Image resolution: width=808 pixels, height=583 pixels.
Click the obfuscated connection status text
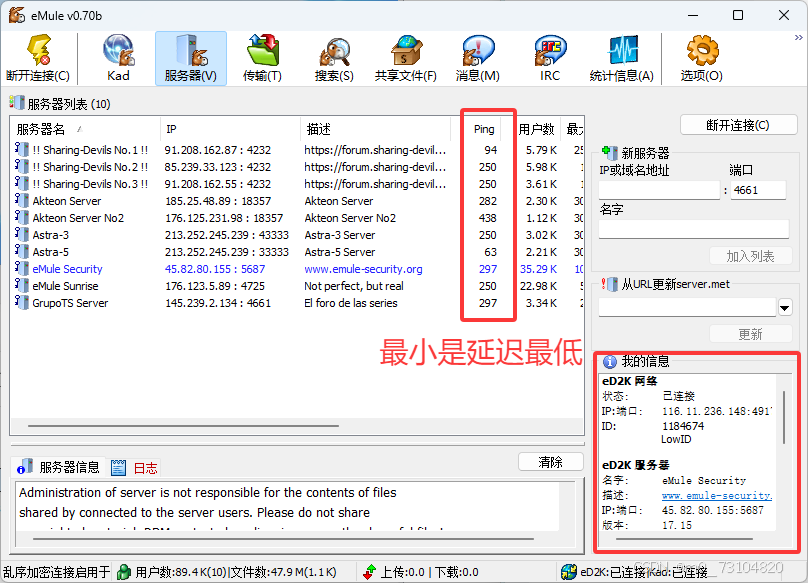(56, 572)
